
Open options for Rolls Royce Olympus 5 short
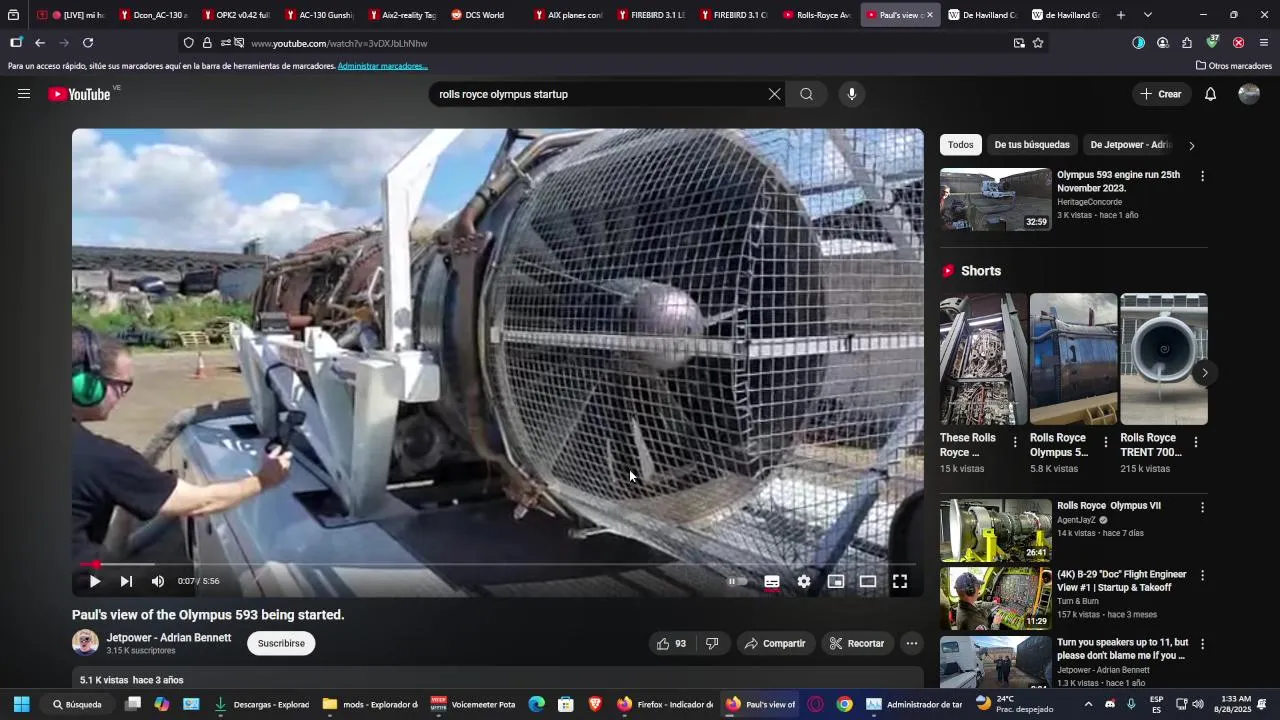click(x=1105, y=442)
